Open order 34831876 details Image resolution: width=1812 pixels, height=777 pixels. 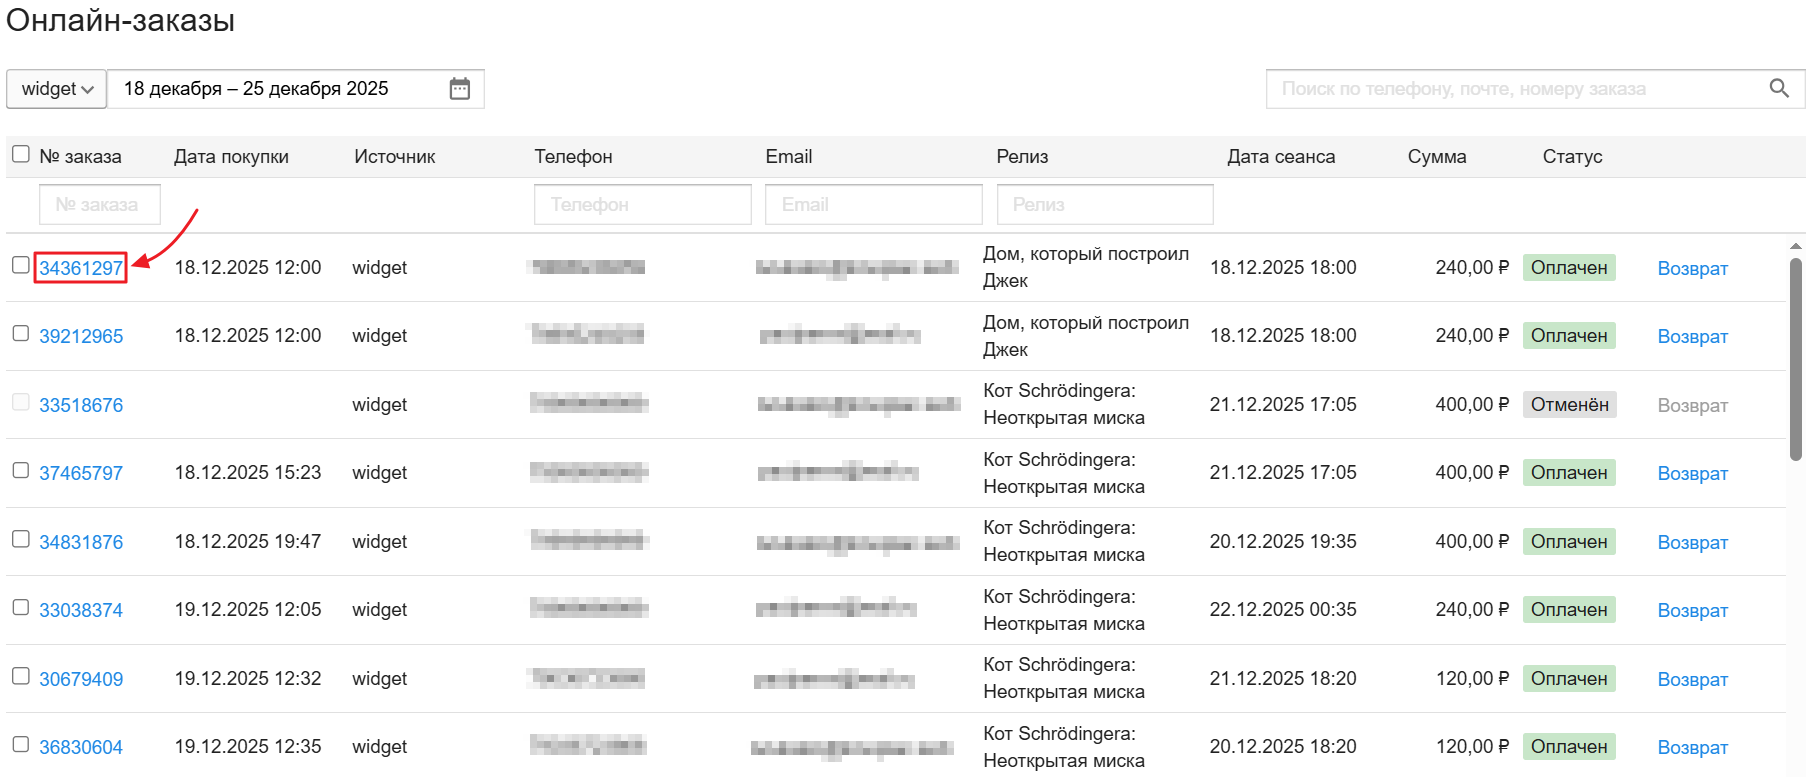click(81, 542)
